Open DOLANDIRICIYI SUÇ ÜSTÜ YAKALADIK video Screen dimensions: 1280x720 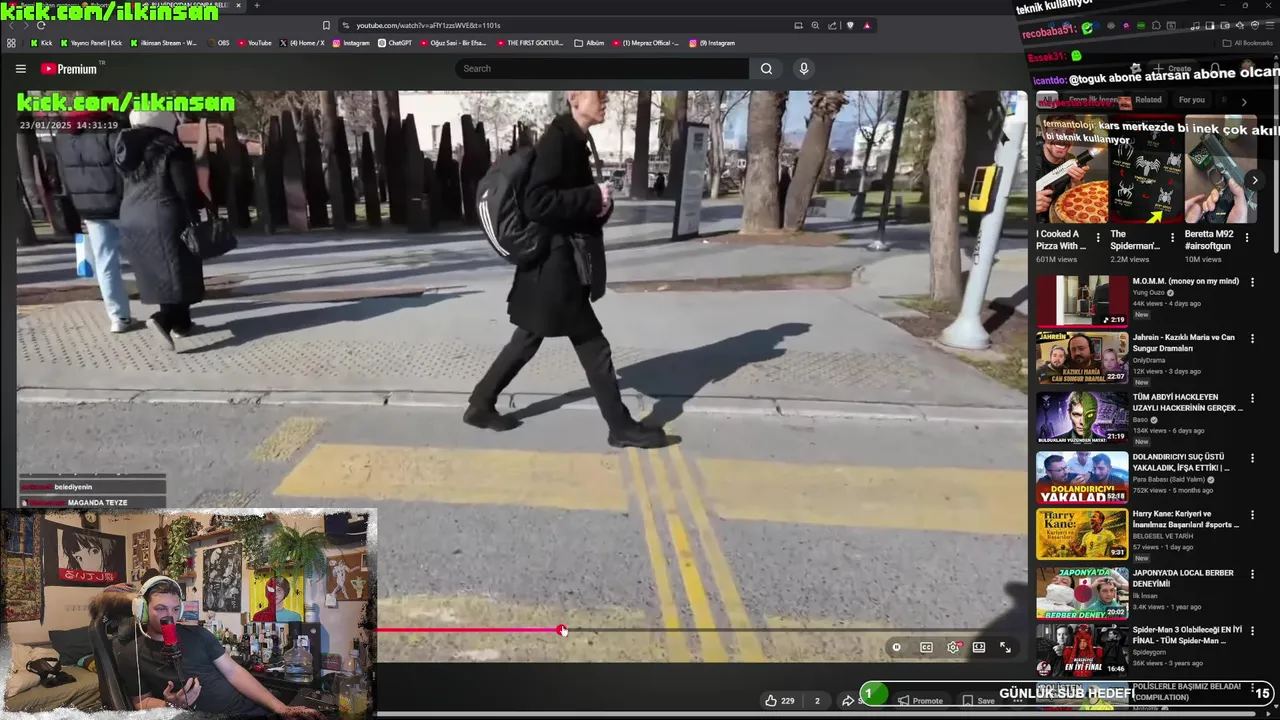point(1181,462)
